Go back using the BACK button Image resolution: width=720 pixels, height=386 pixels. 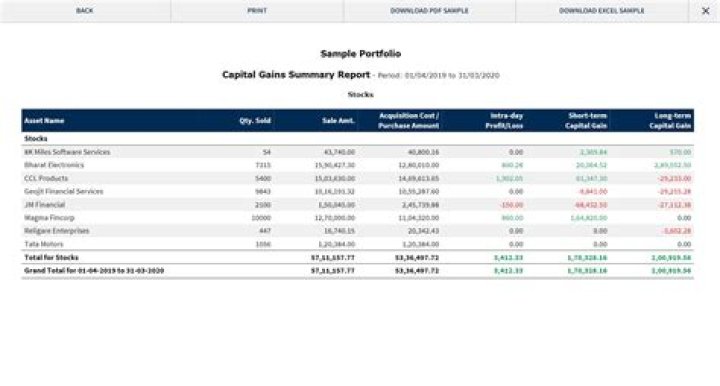pos(85,11)
